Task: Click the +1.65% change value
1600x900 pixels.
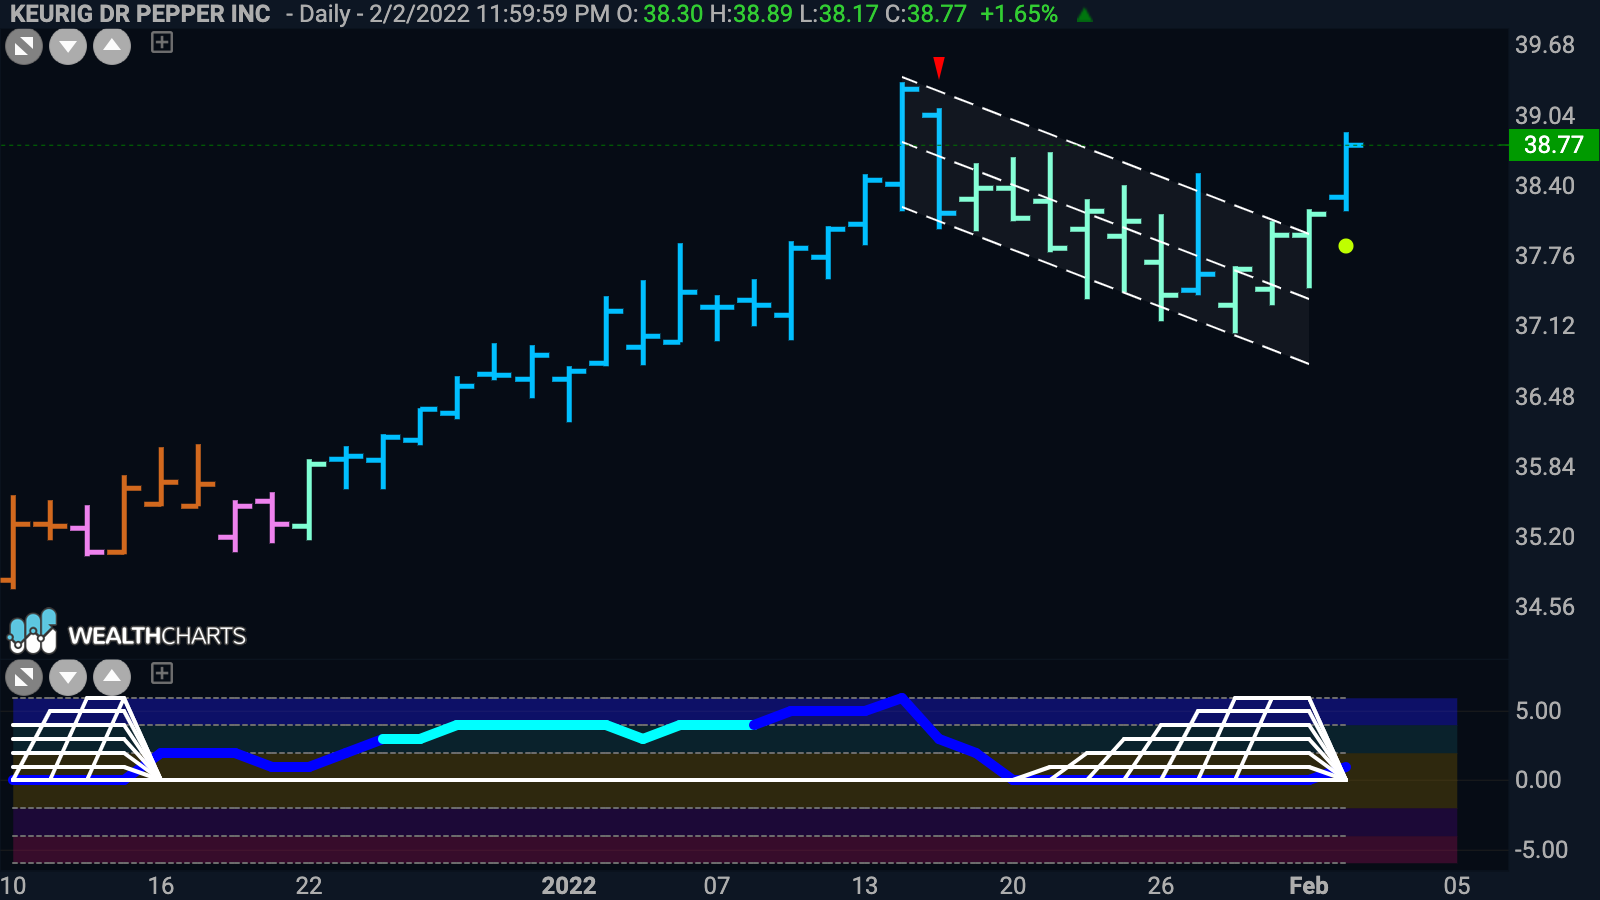Action: click(x=1019, y=14)
